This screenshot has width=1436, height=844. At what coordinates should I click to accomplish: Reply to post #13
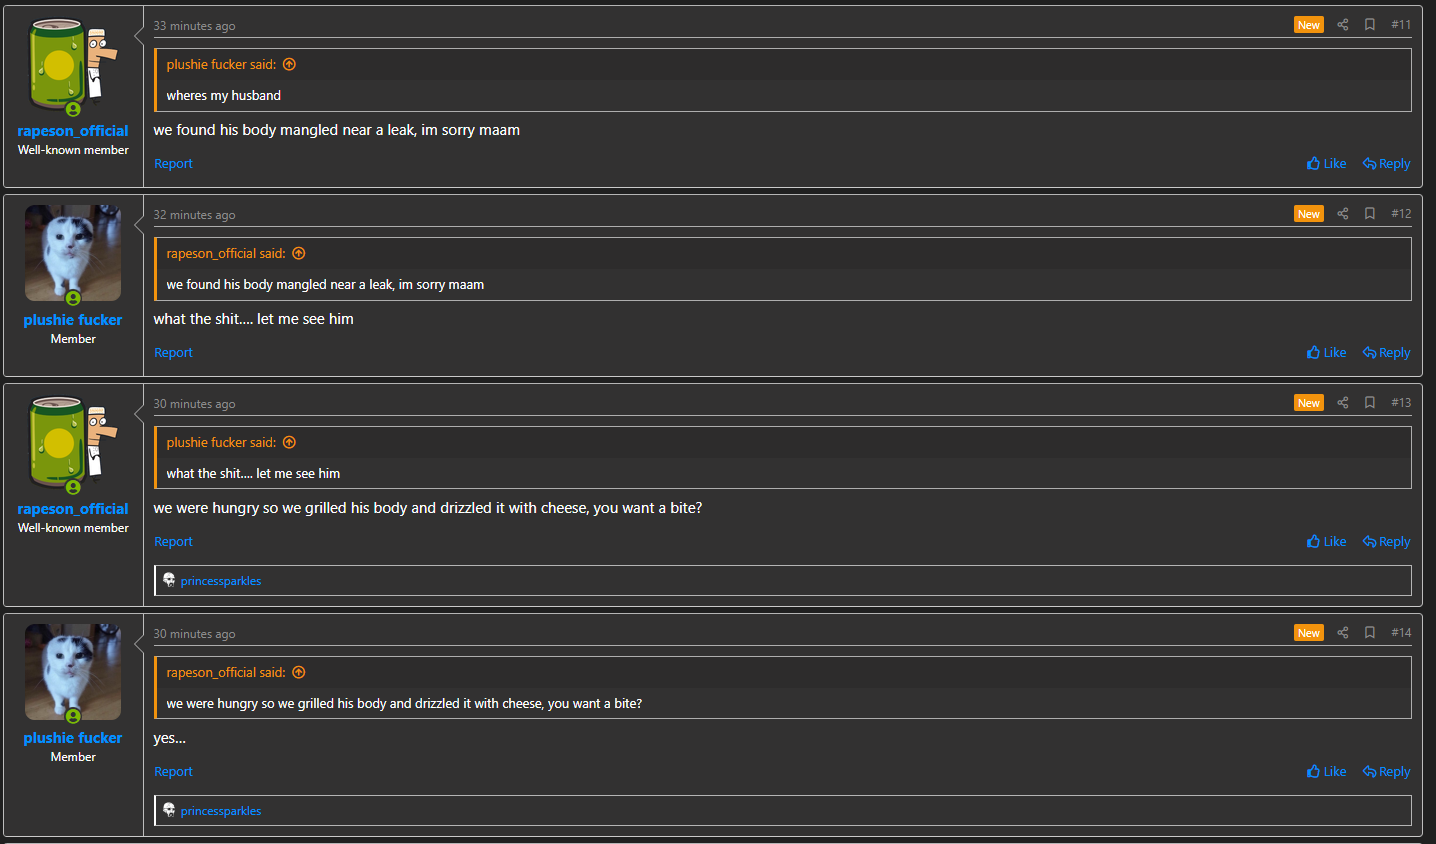(x=1386, y=541)
